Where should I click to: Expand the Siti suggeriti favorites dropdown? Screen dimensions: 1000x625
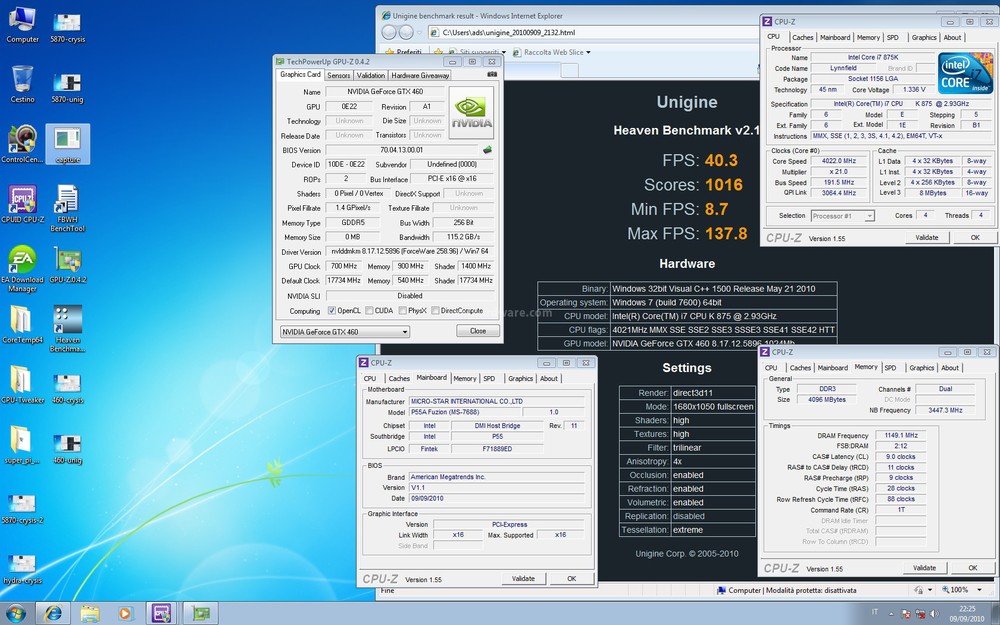[x=504, y=52]
